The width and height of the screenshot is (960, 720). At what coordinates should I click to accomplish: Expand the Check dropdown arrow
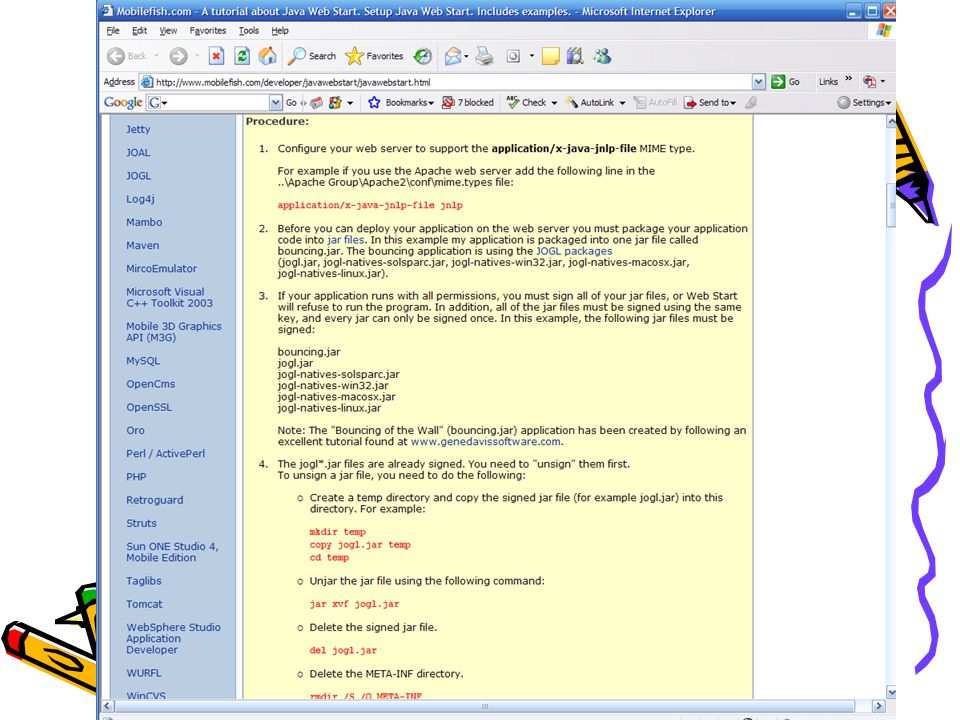554,103
